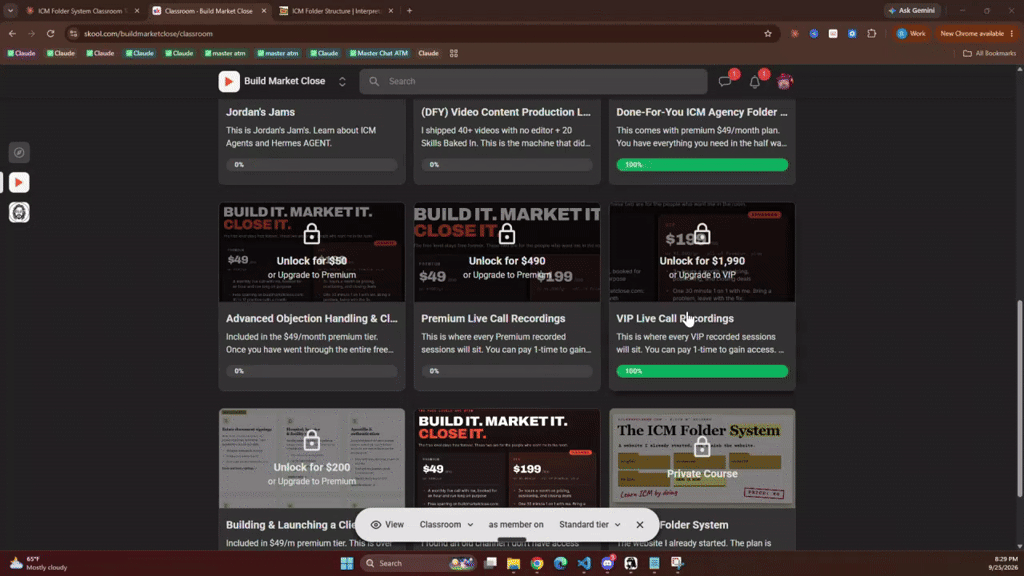The height and width of the screenshot is (576, 1024).
Task: Open the three-dot menu beside New Chrome available
Action: pos(1012,33)
